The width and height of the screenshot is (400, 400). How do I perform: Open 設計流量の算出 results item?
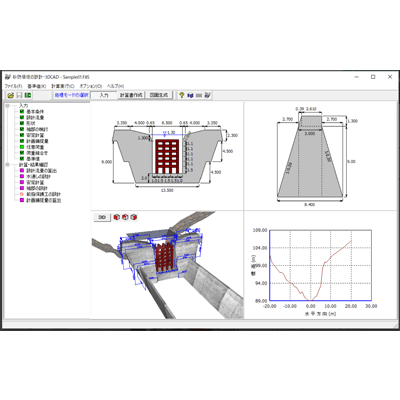pyautogui.click(x=41, y=171)
